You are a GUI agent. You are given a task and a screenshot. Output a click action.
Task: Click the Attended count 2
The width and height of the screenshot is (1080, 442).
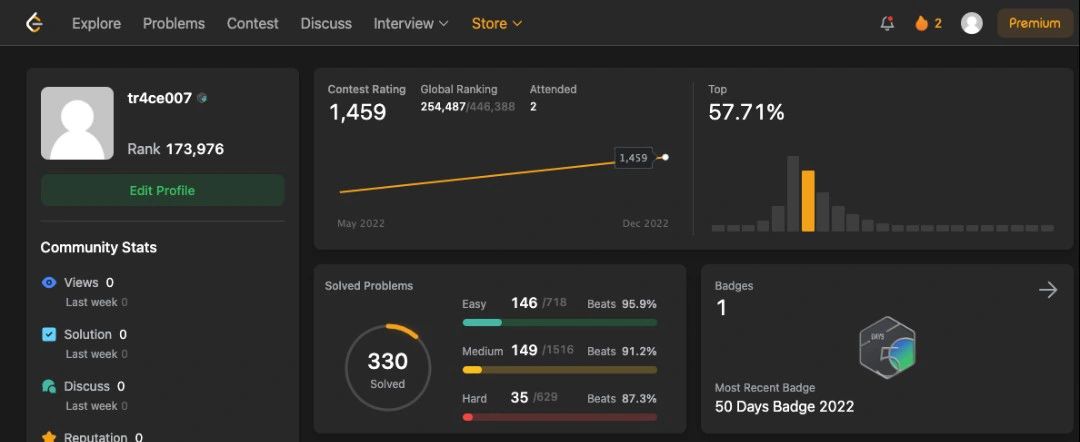click(x=533, y=107)
